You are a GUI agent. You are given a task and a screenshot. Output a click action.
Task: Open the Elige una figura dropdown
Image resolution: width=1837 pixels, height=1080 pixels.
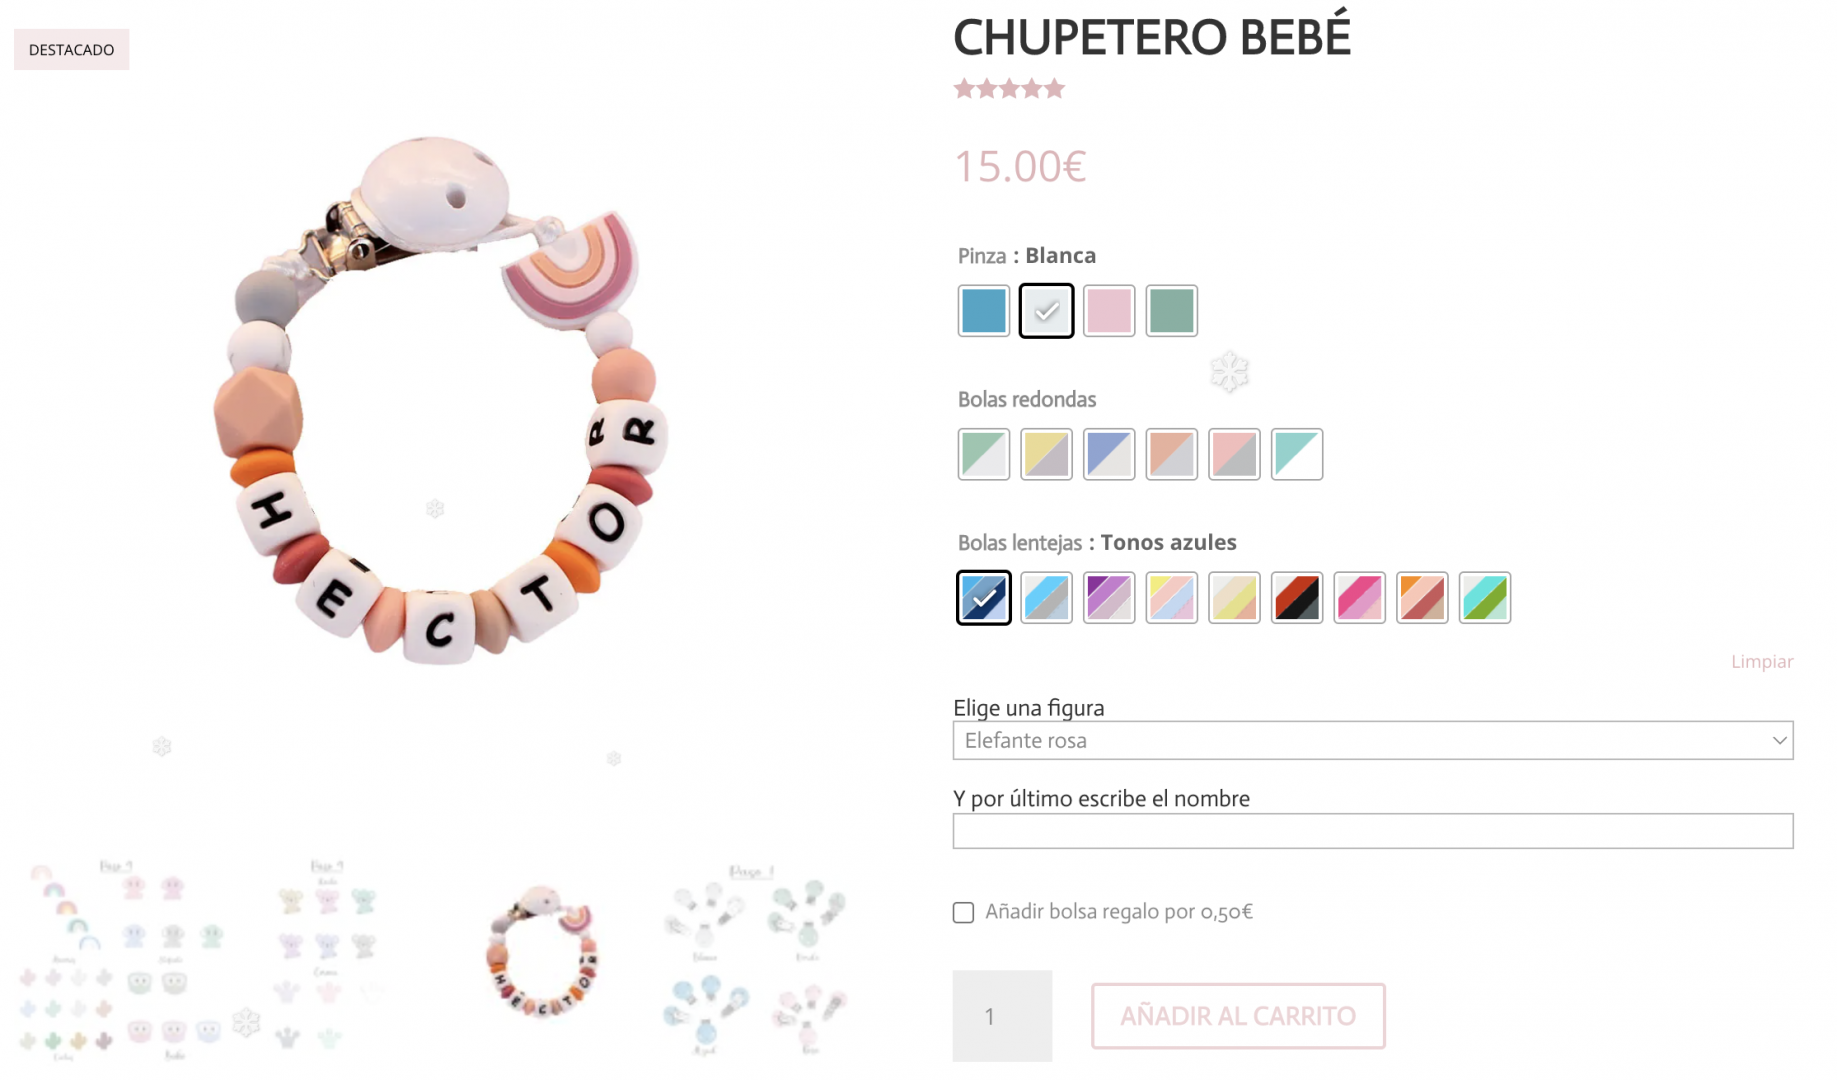coord(1372,740)
